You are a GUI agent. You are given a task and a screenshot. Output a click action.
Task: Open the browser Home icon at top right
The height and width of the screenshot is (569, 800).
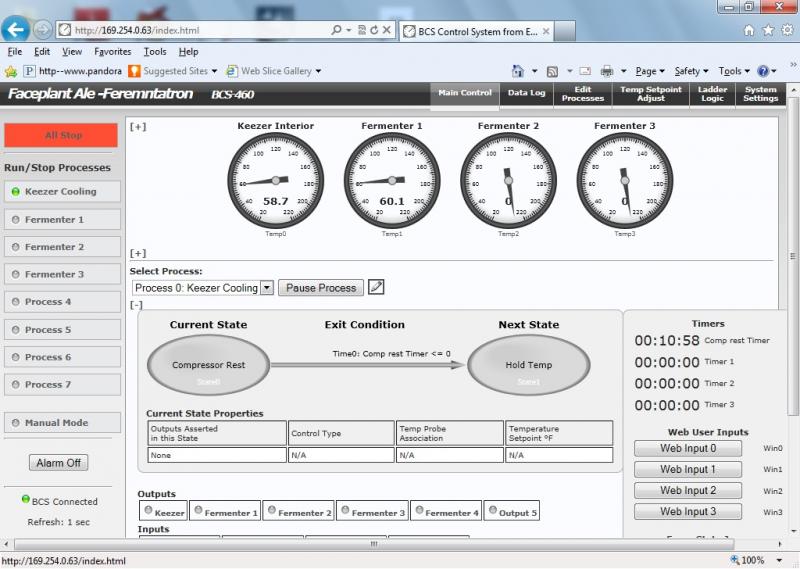click(x=748, y=30)
